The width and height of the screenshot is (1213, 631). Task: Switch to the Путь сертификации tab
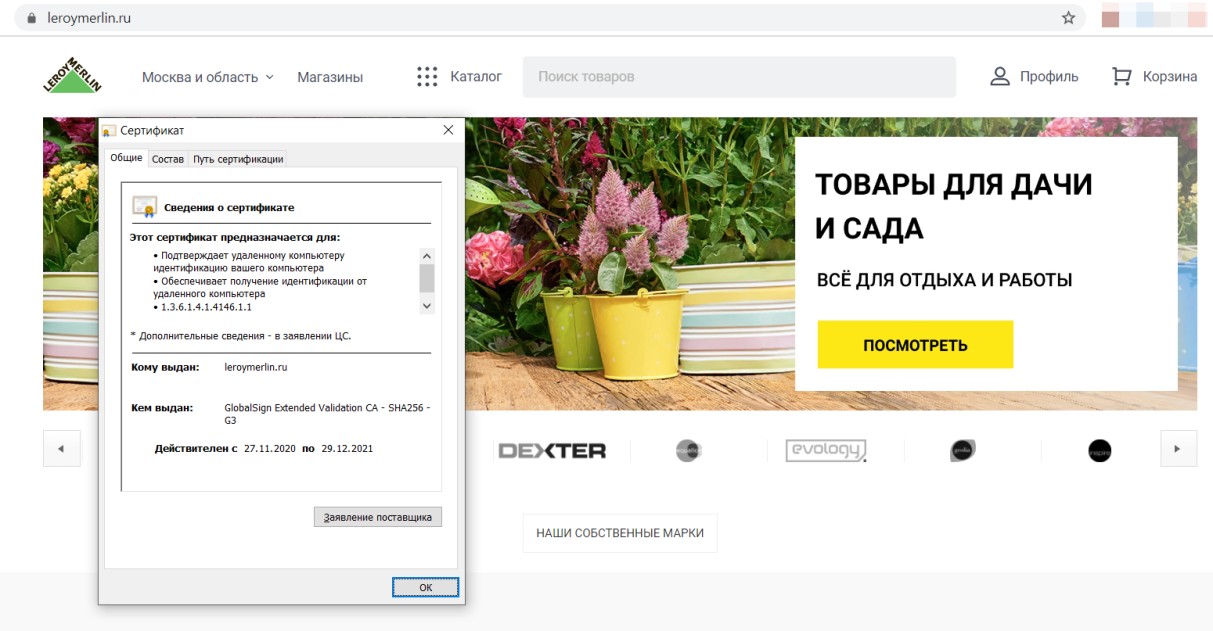[238, 159]
